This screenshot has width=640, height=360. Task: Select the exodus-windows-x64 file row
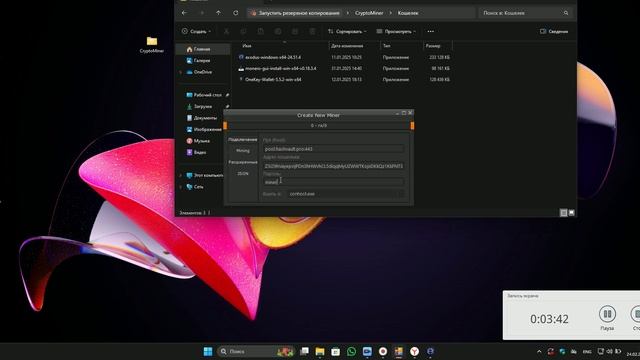[344, 58]
